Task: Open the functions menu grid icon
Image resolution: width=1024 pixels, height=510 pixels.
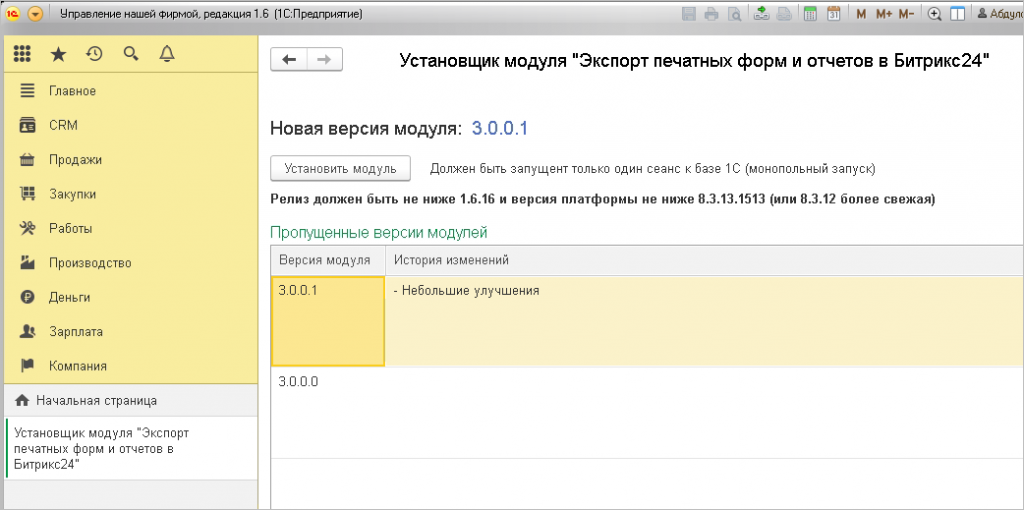Action: click(x=22, y=54)
